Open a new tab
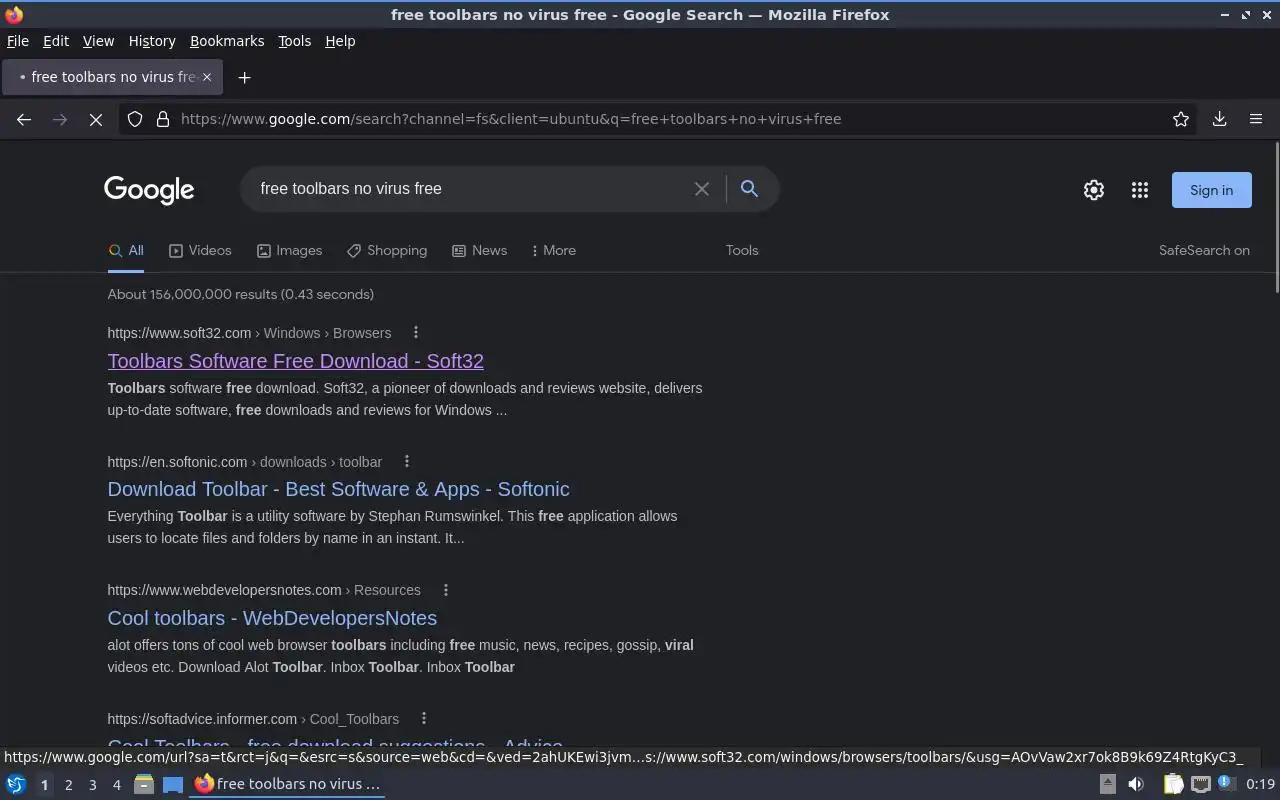The height and width of the screenshot is (800, 1280). pos(244,77)
